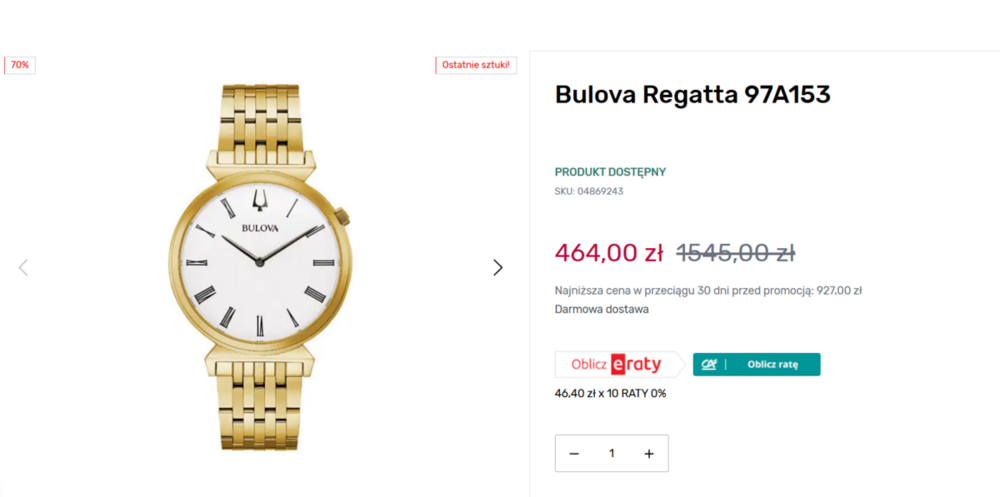Image resolution: width=1000 pixels, height=497 pixels.
Task: Click the crossed-out 1545,00 zł price
Action: click(735, 253)
